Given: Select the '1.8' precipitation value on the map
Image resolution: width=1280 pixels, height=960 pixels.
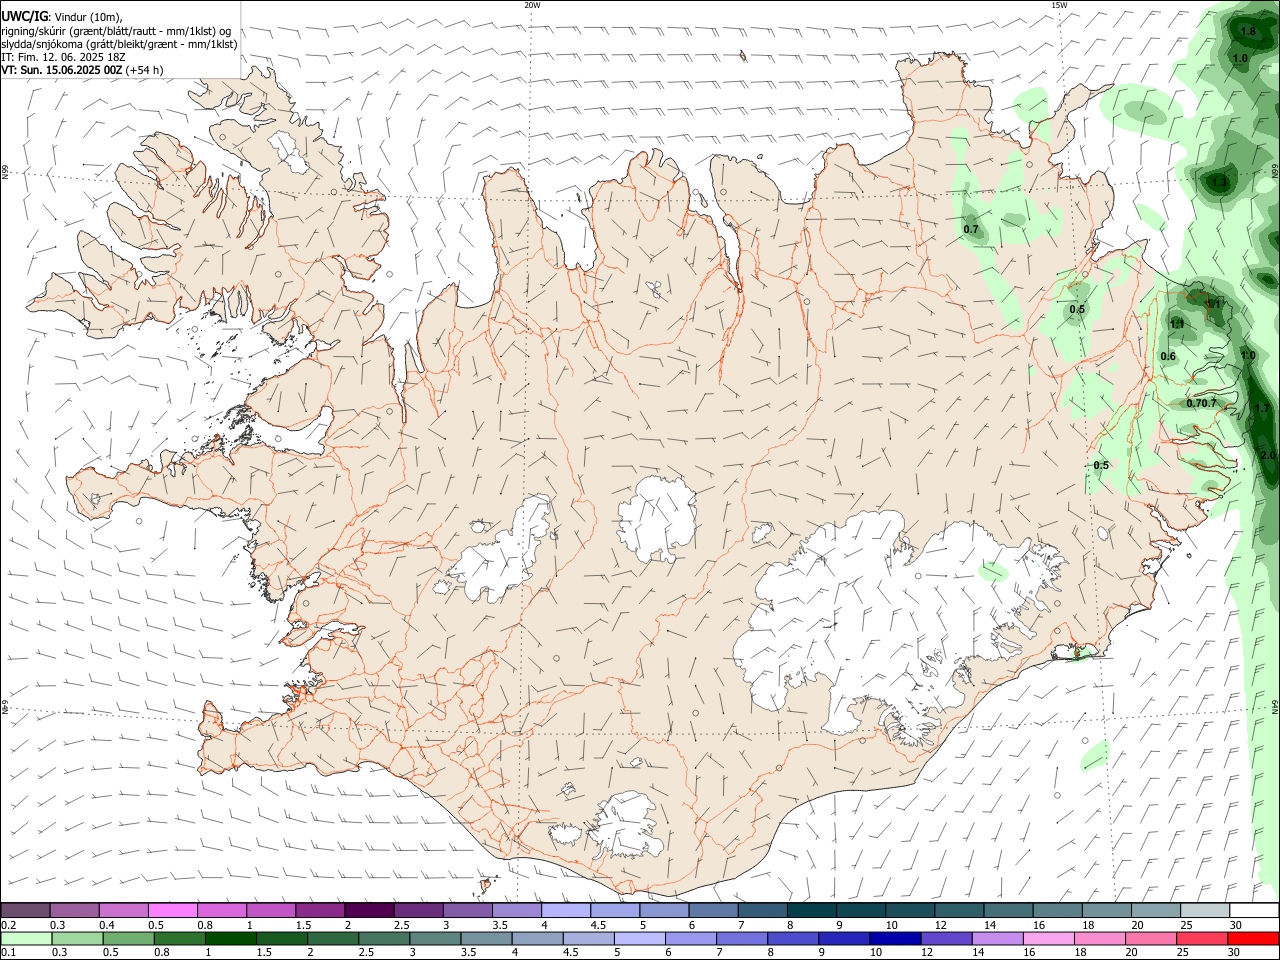Looking at the screenshot, I should 1248,32.
